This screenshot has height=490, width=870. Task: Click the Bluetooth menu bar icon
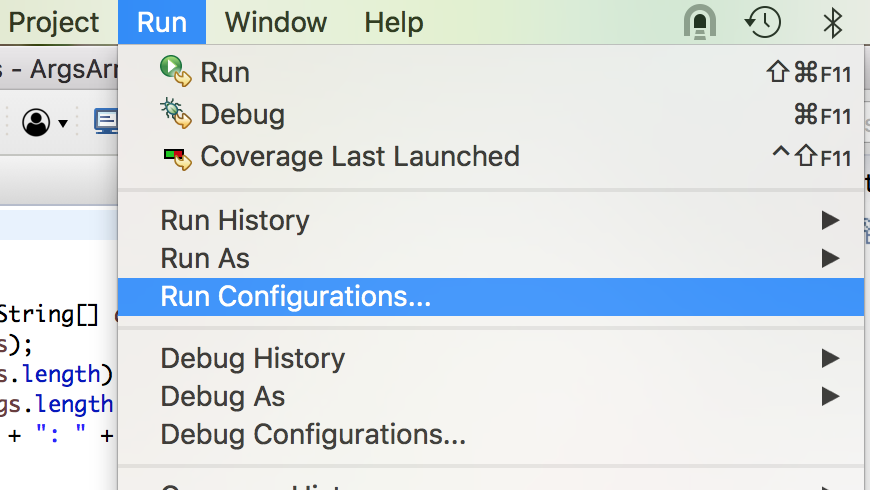[x=832, y=22]
